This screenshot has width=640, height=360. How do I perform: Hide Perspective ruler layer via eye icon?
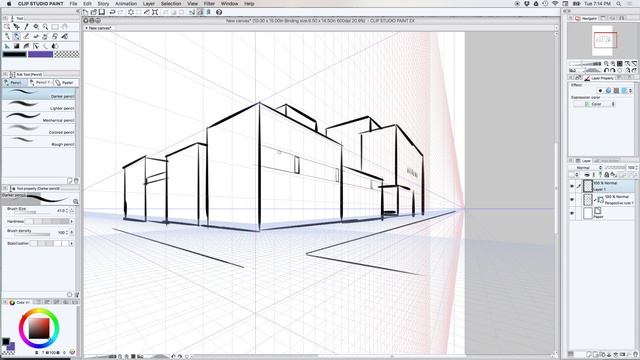click(x=572, y=200)
